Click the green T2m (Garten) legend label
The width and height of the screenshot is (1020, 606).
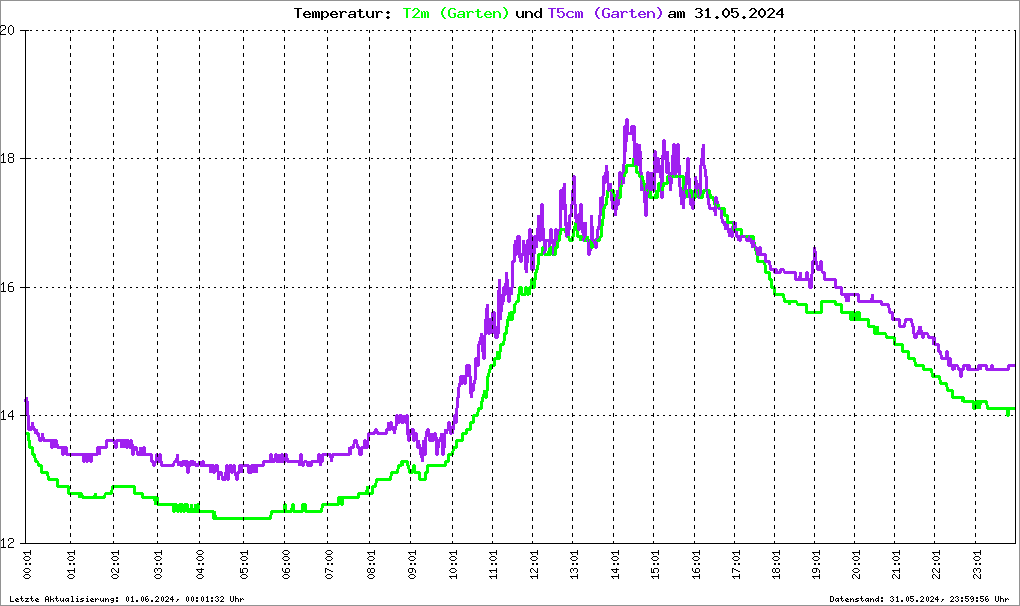click(455, 14)
